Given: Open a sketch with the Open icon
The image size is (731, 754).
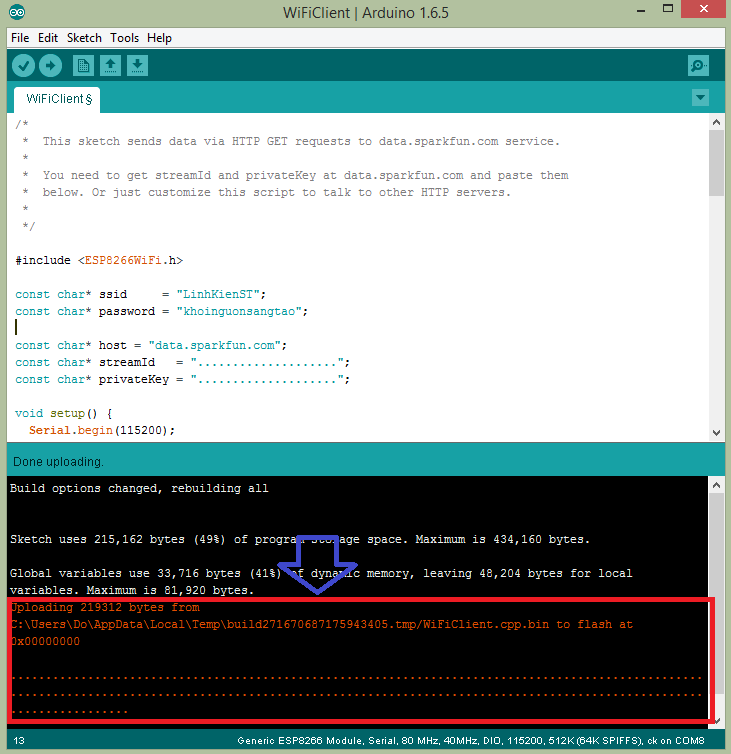Looking at the screenshot, I should point(110,65).
